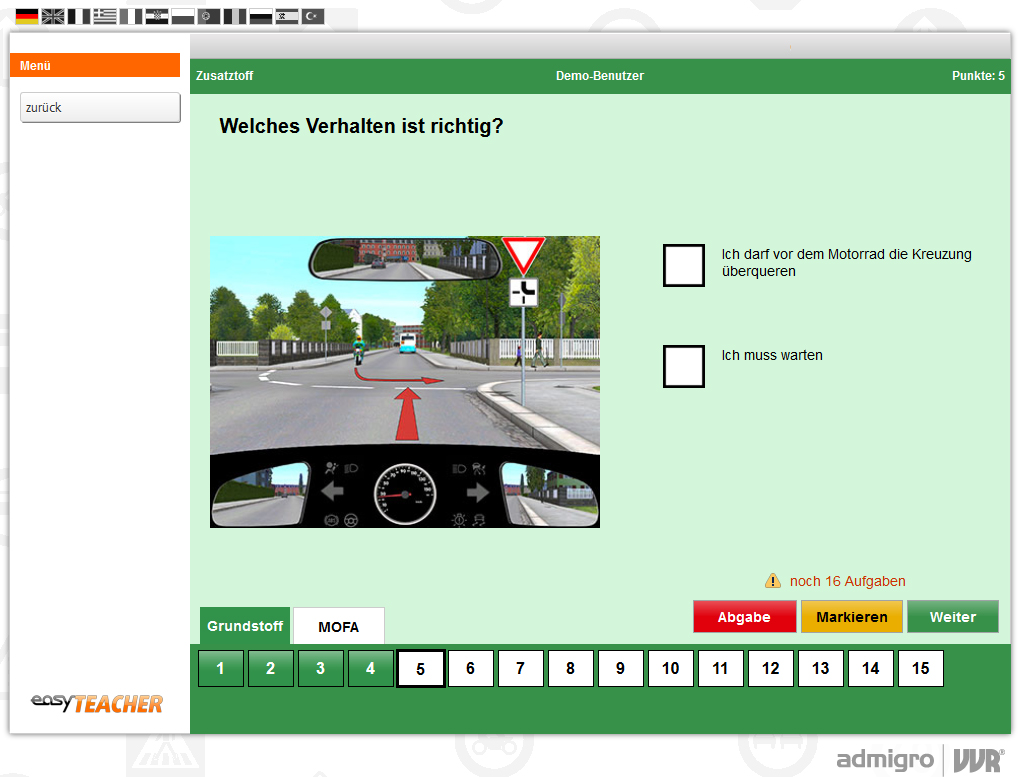Viewport: 1024px width, 777px height.
Task: Select the Turkish flag language icon
Action: pyautogui.click(x=313, y=16)
